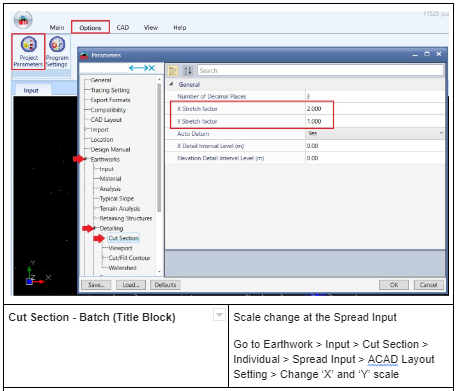The height and width of the screenshot is (391, 459).
Task: Select Analysis tree item
Action: (x=110, y=189)
